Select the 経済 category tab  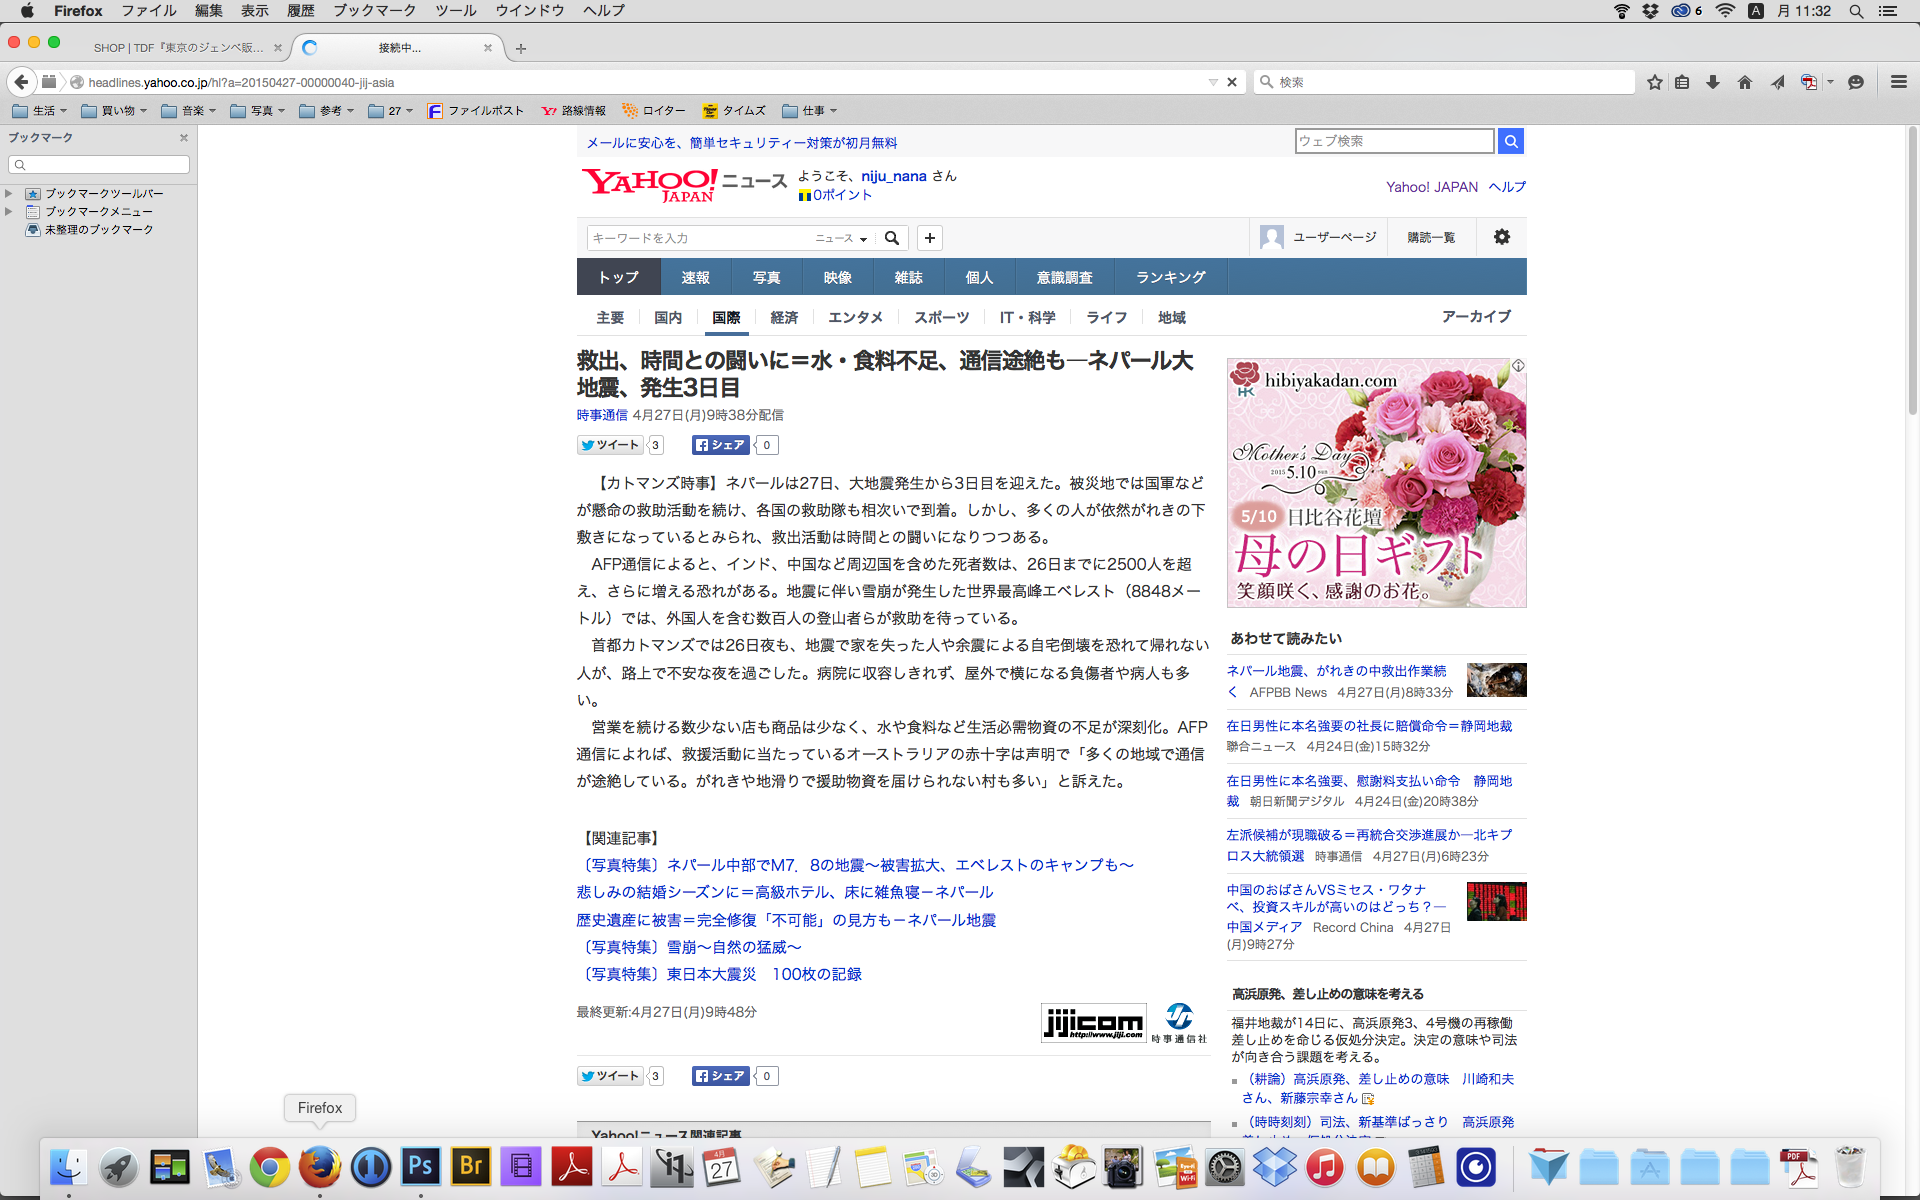(x=784, y=317)
